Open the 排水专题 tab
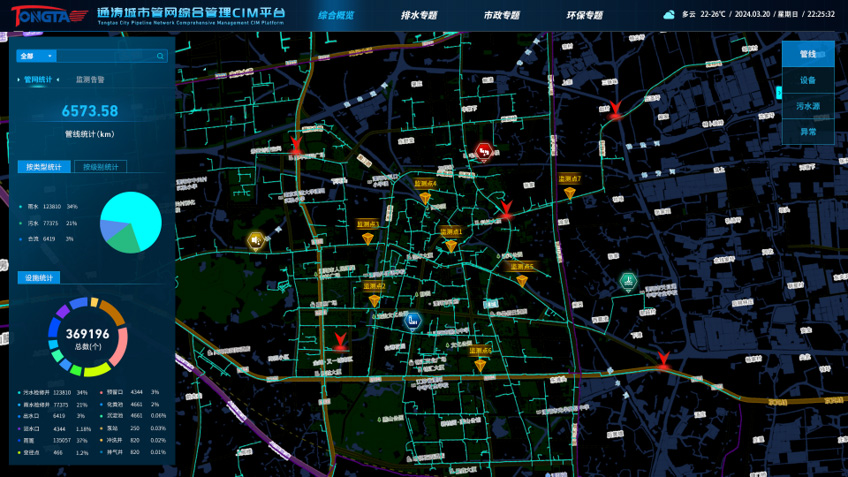848x477 pixels. (x=419, y=15)
